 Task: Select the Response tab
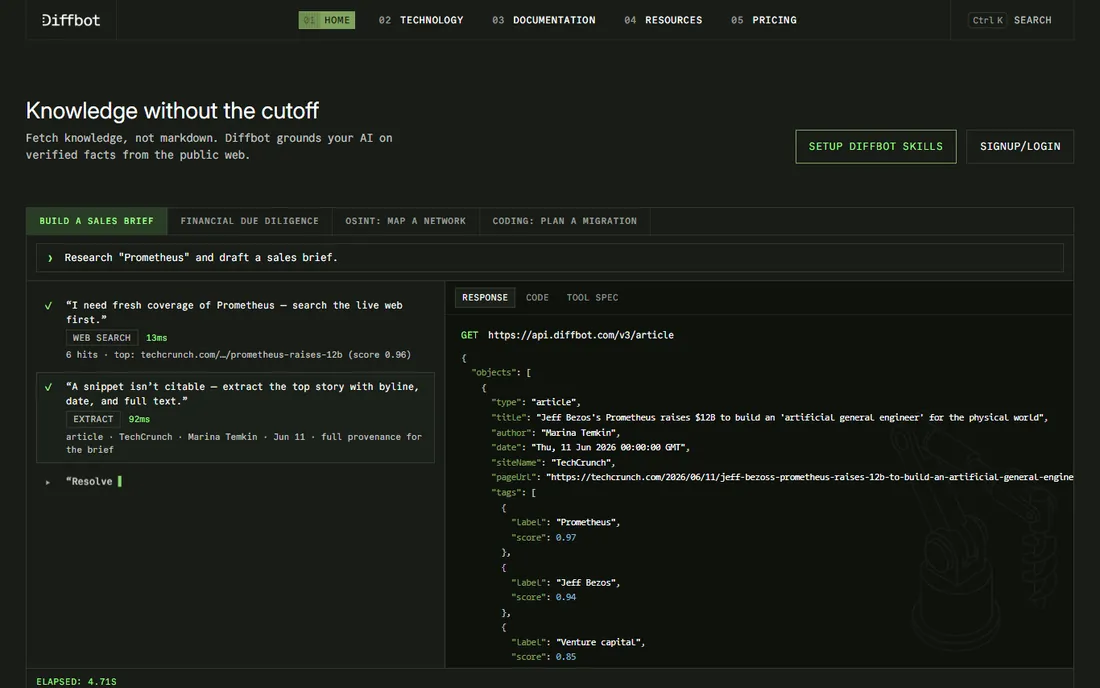485,297
